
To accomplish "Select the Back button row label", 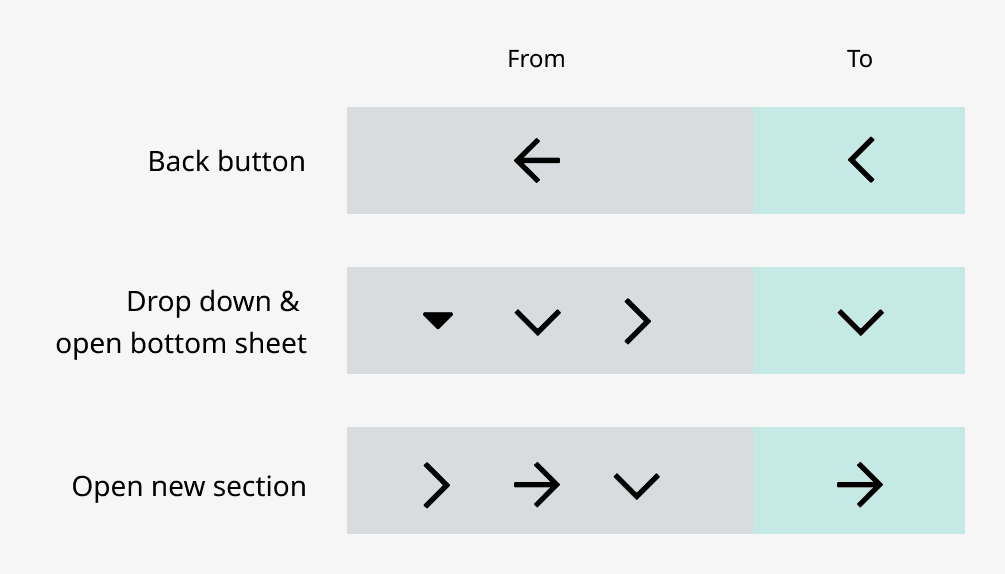I will pyautogui.click(x=226, y=161).
